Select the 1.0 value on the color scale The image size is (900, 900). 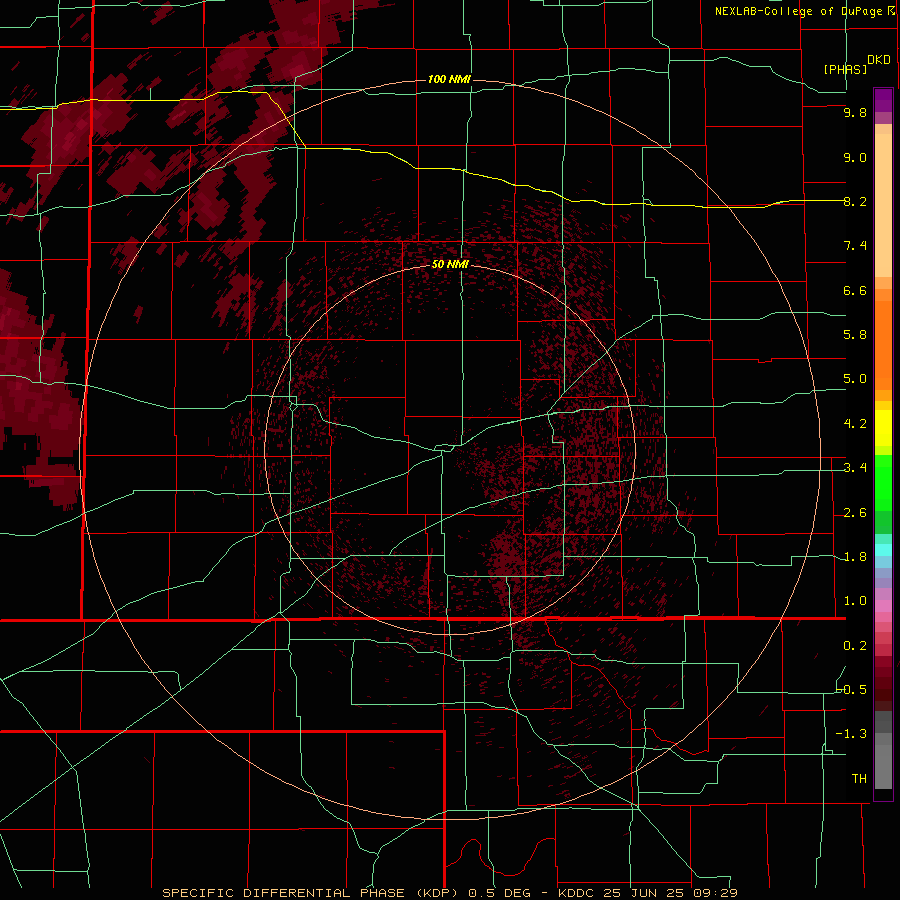(x=855, y=601)
